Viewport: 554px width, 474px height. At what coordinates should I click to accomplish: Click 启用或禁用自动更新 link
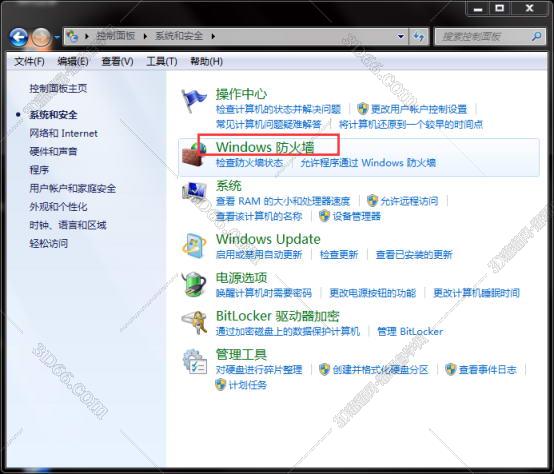pos(259,255)
